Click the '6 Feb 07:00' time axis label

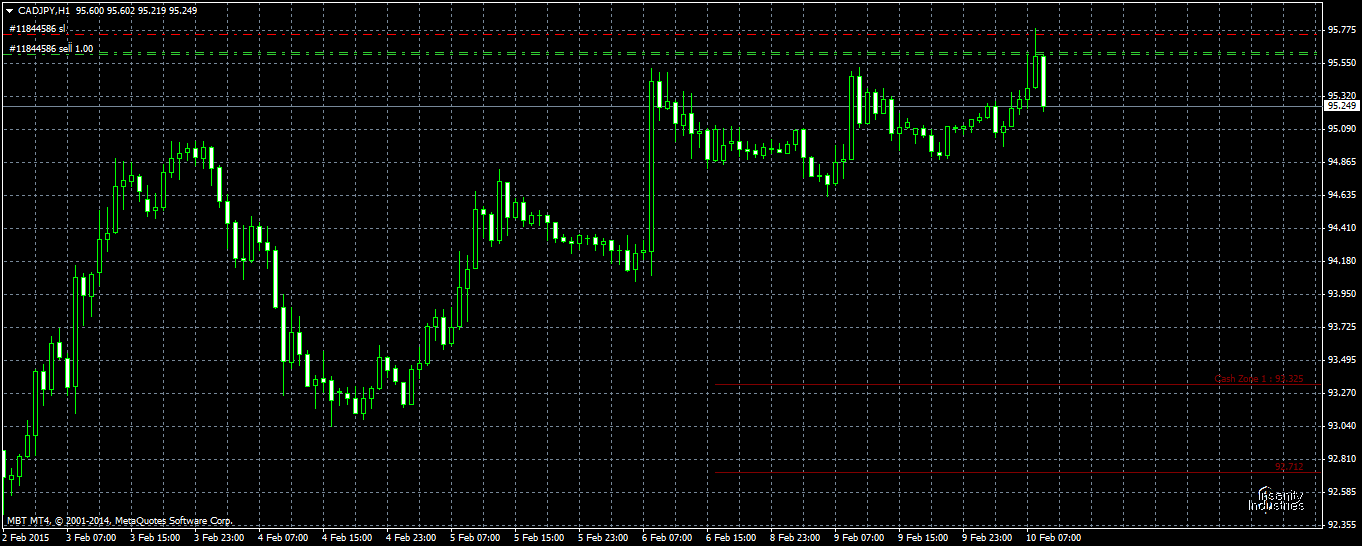pos(667,538)
